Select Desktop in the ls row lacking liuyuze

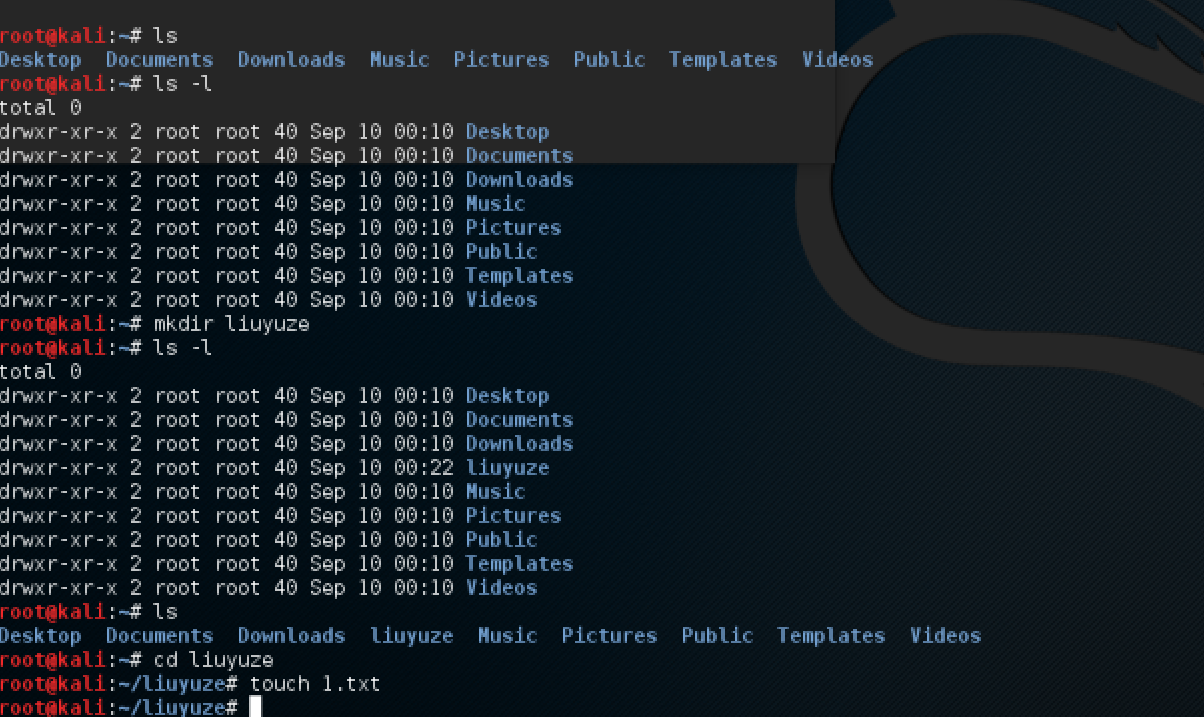[40, 60]
